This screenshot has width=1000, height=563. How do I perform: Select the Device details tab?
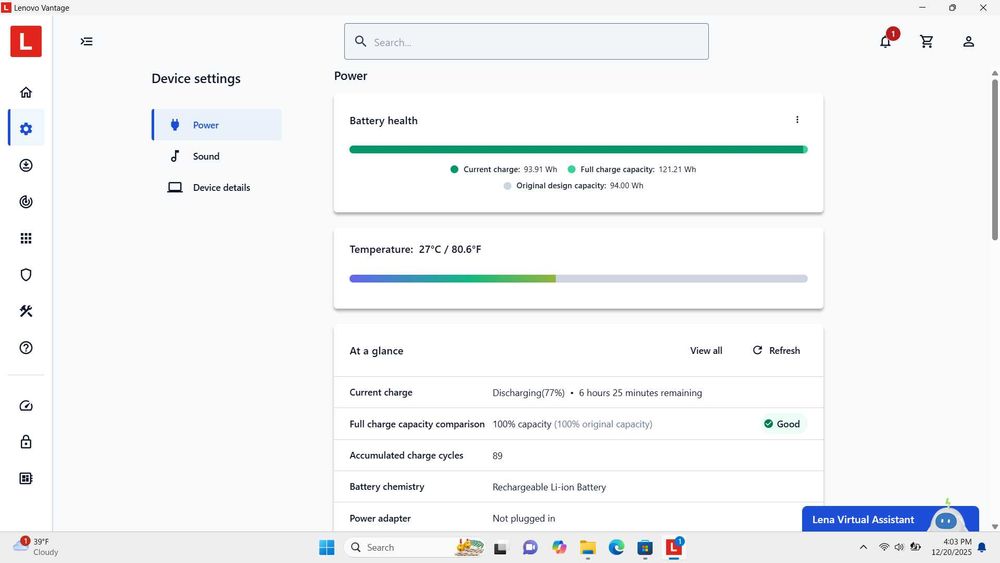coord(217,187)
